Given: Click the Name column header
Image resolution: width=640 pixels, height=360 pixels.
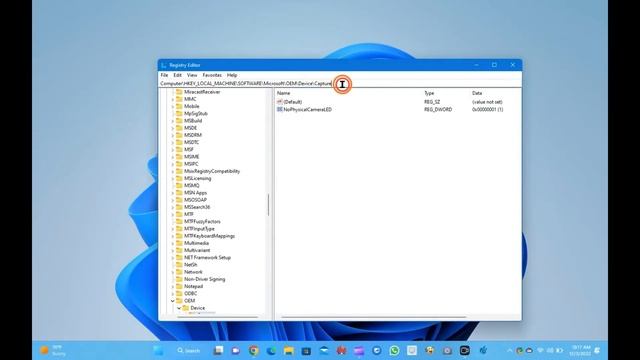Looking at the screenshot, I should click(x=283, y=93).
